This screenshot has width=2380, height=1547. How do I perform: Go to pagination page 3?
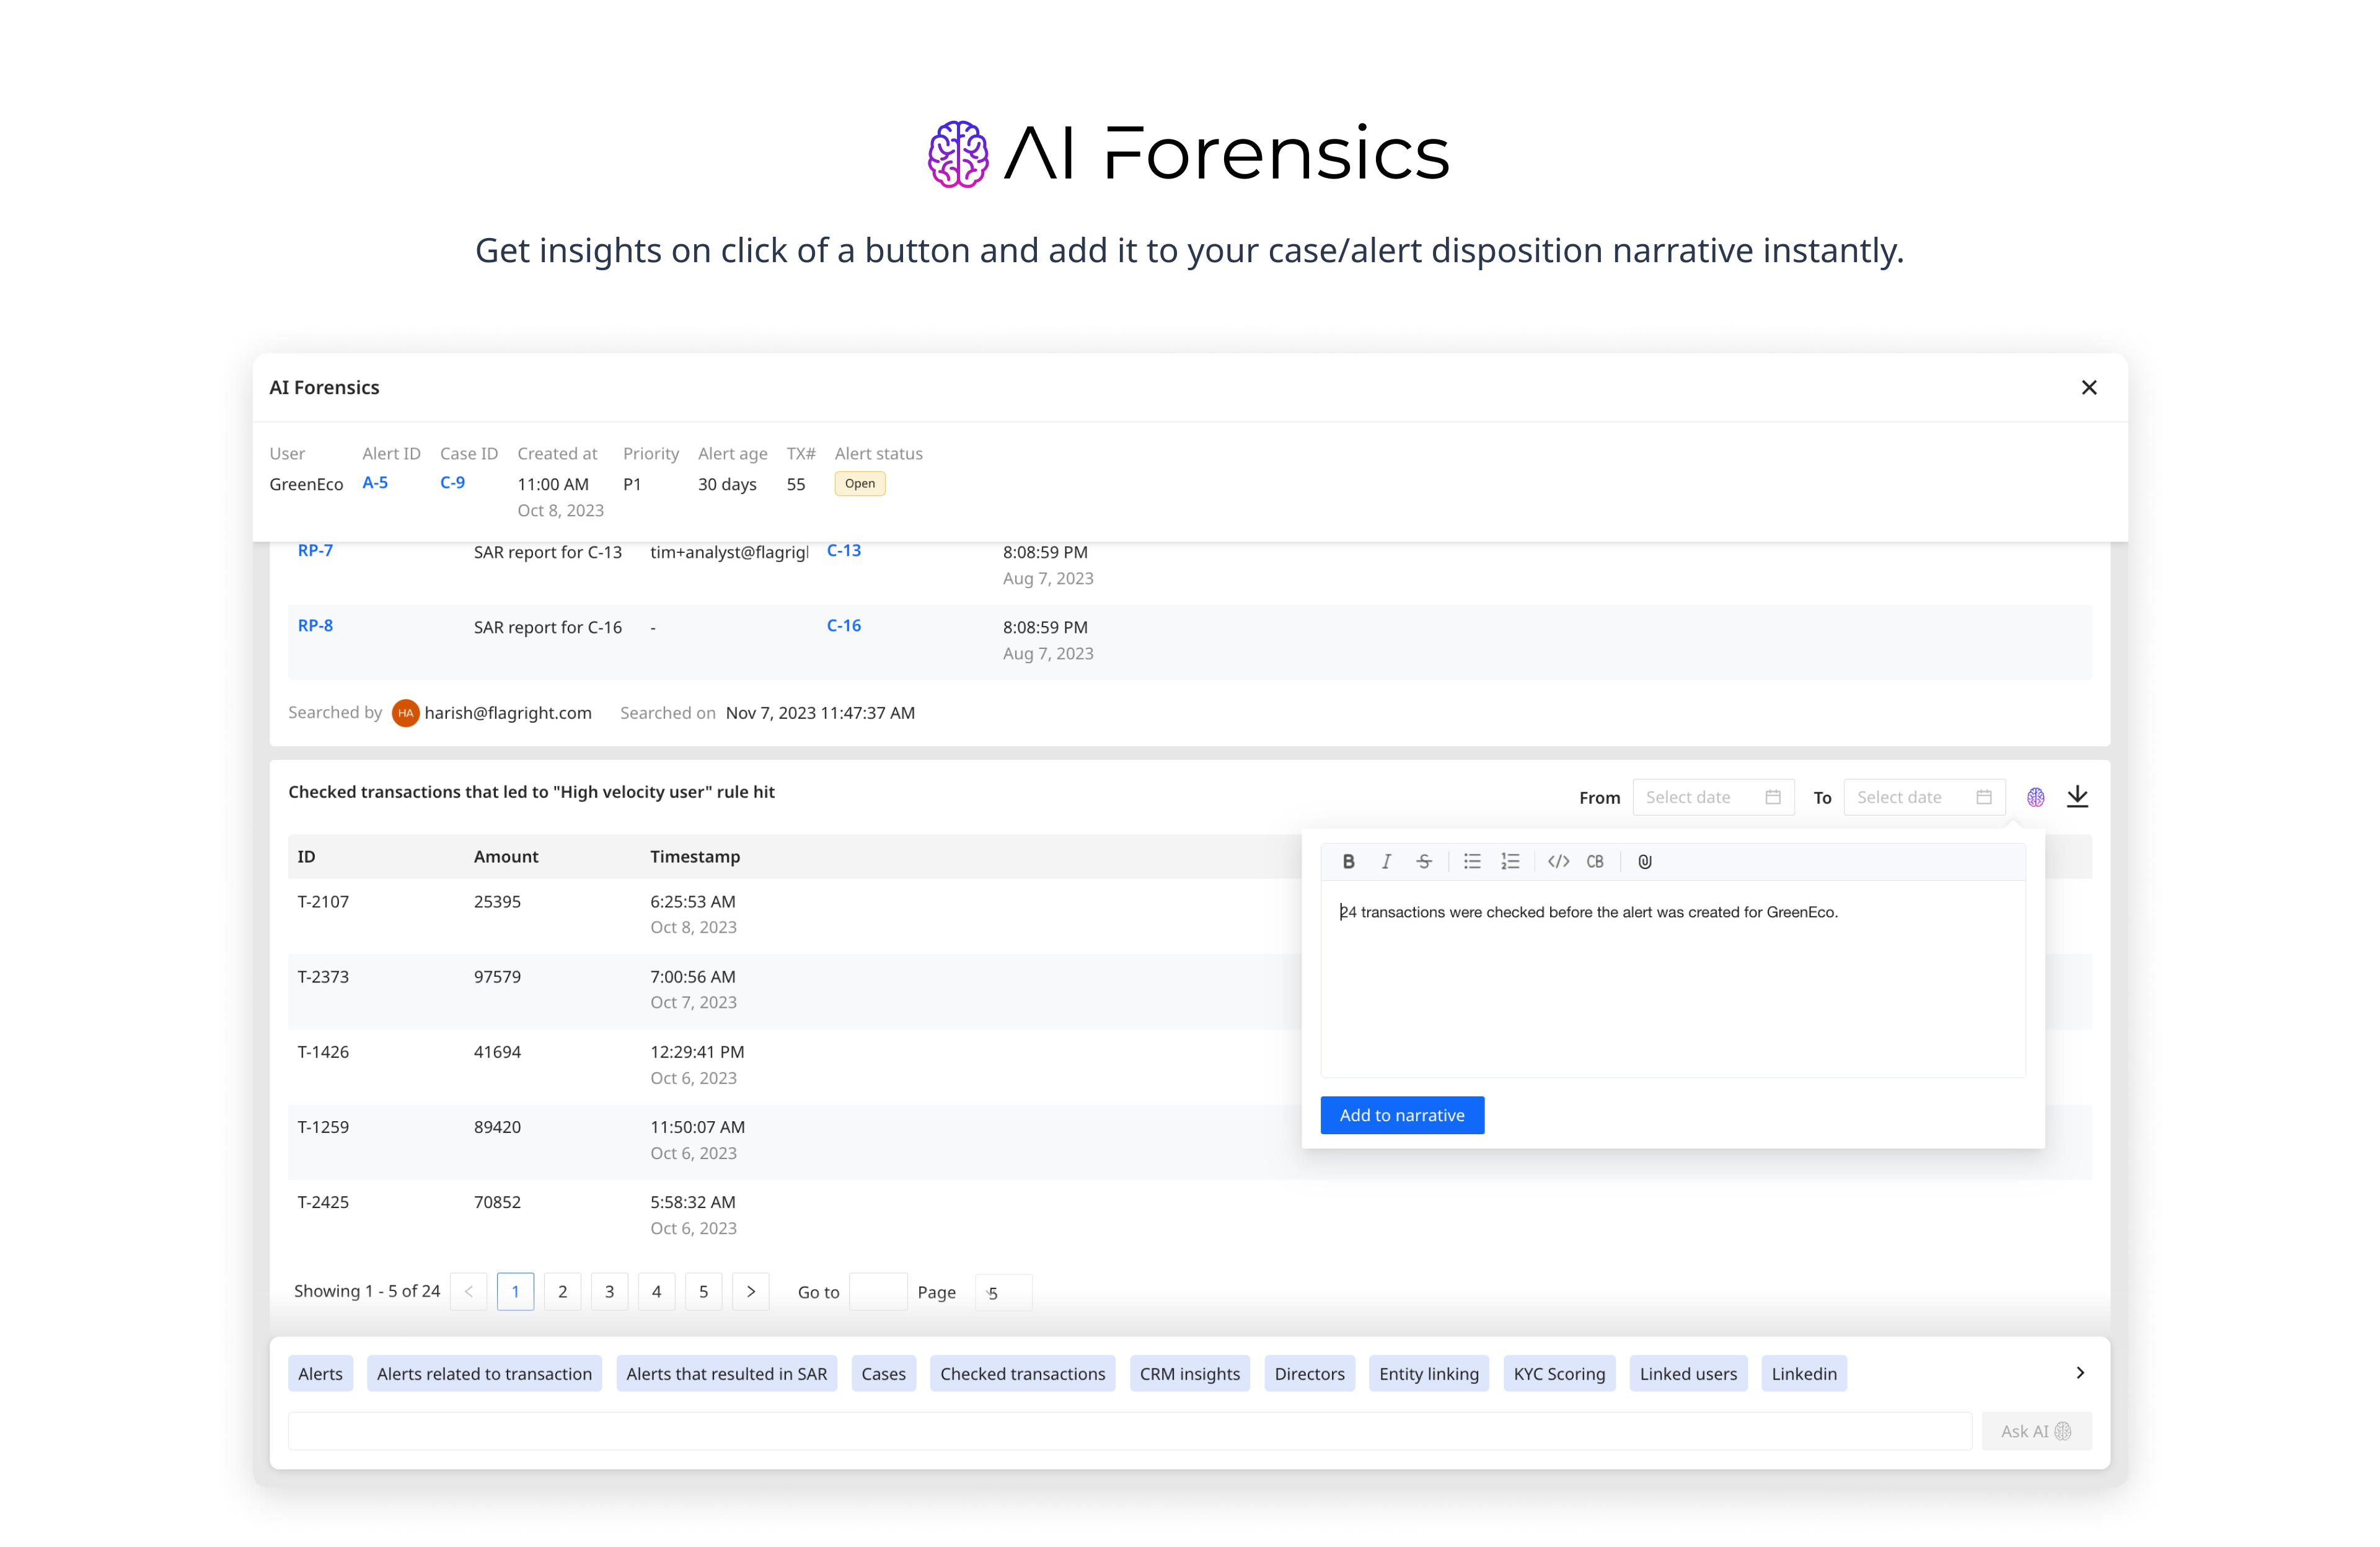pos(609,1291)
